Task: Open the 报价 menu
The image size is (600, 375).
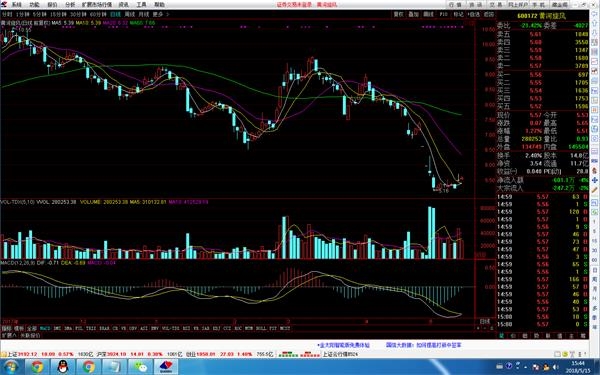Action: click(x=52, y=5)
